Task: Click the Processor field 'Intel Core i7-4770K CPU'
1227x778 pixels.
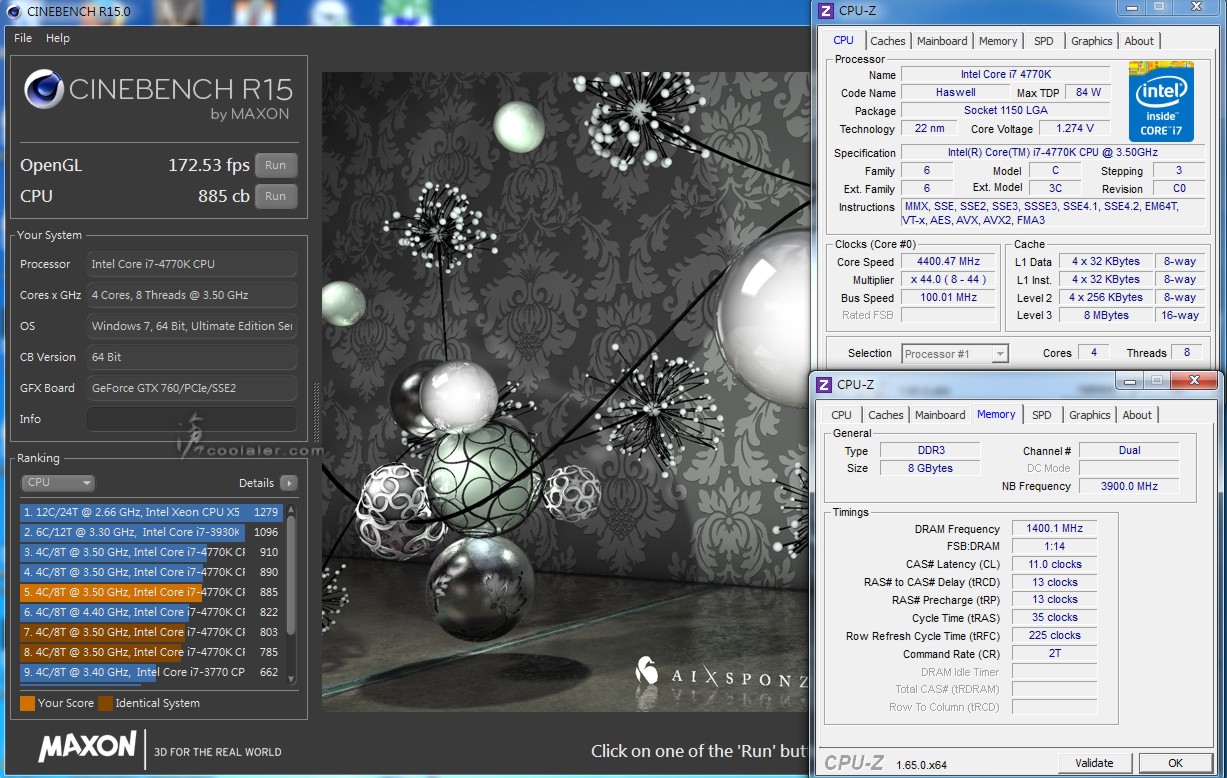Action: coord(192,264)
